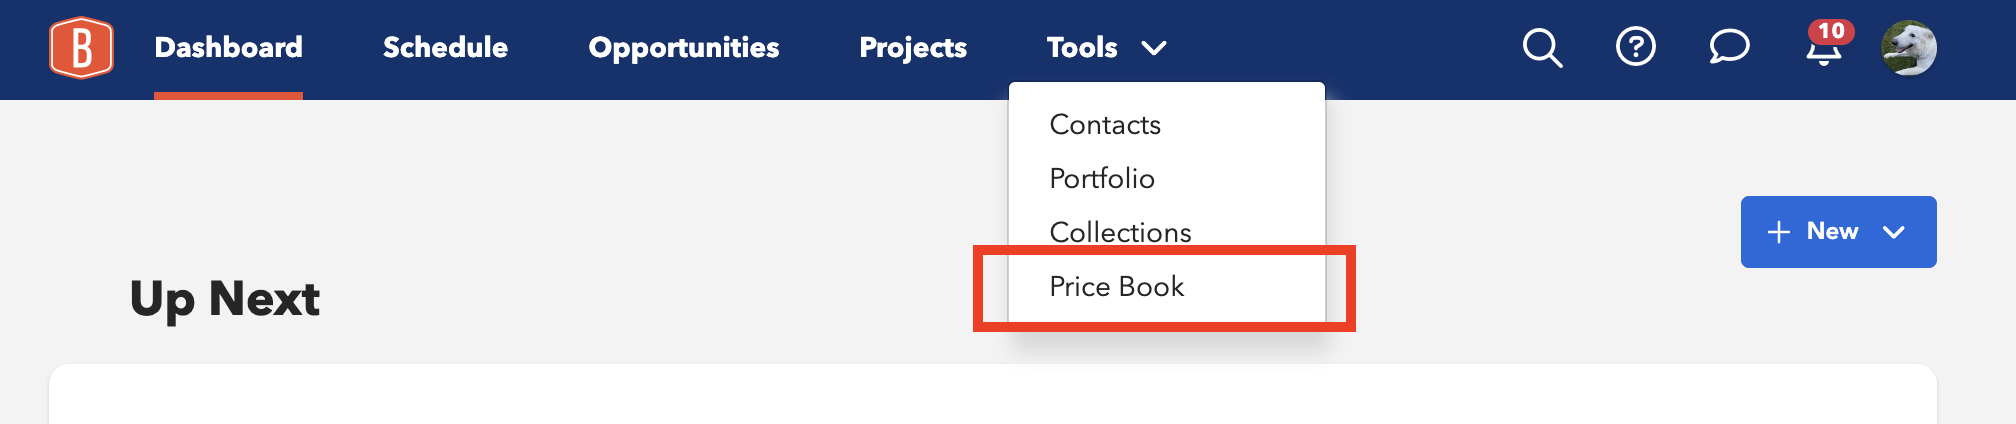Switch to the Dashboard tab
The image size is (2016, 424).
click(x=228, y=47)
